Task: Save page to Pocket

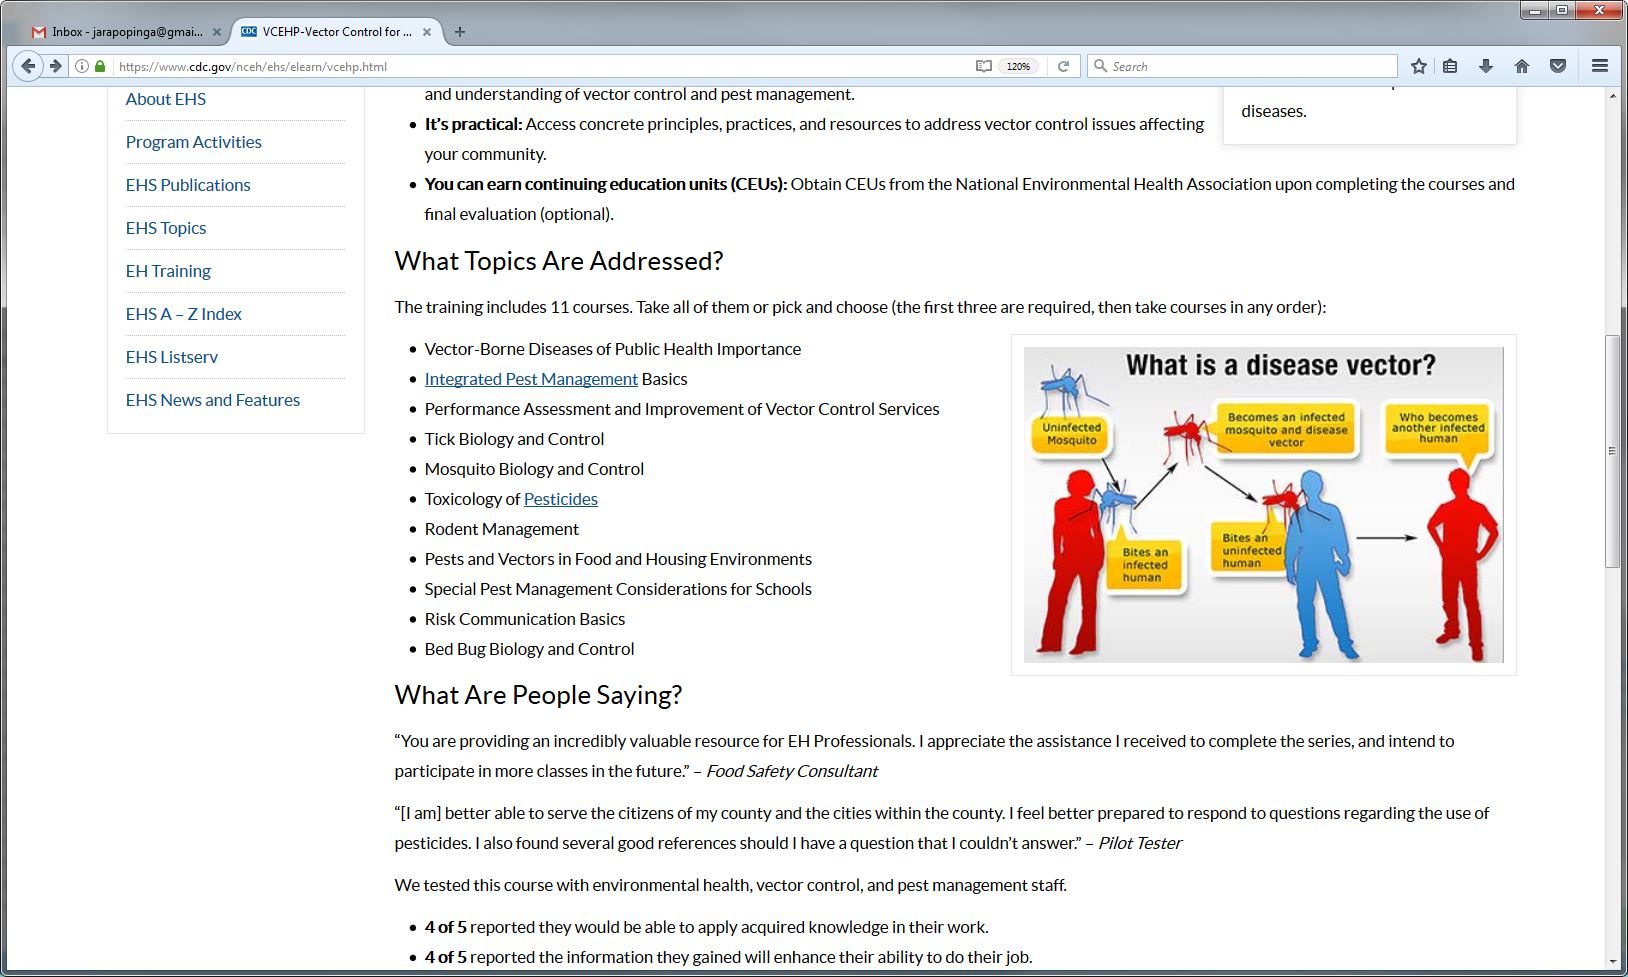Action: pyautogui.click(x=1558, y=66)
